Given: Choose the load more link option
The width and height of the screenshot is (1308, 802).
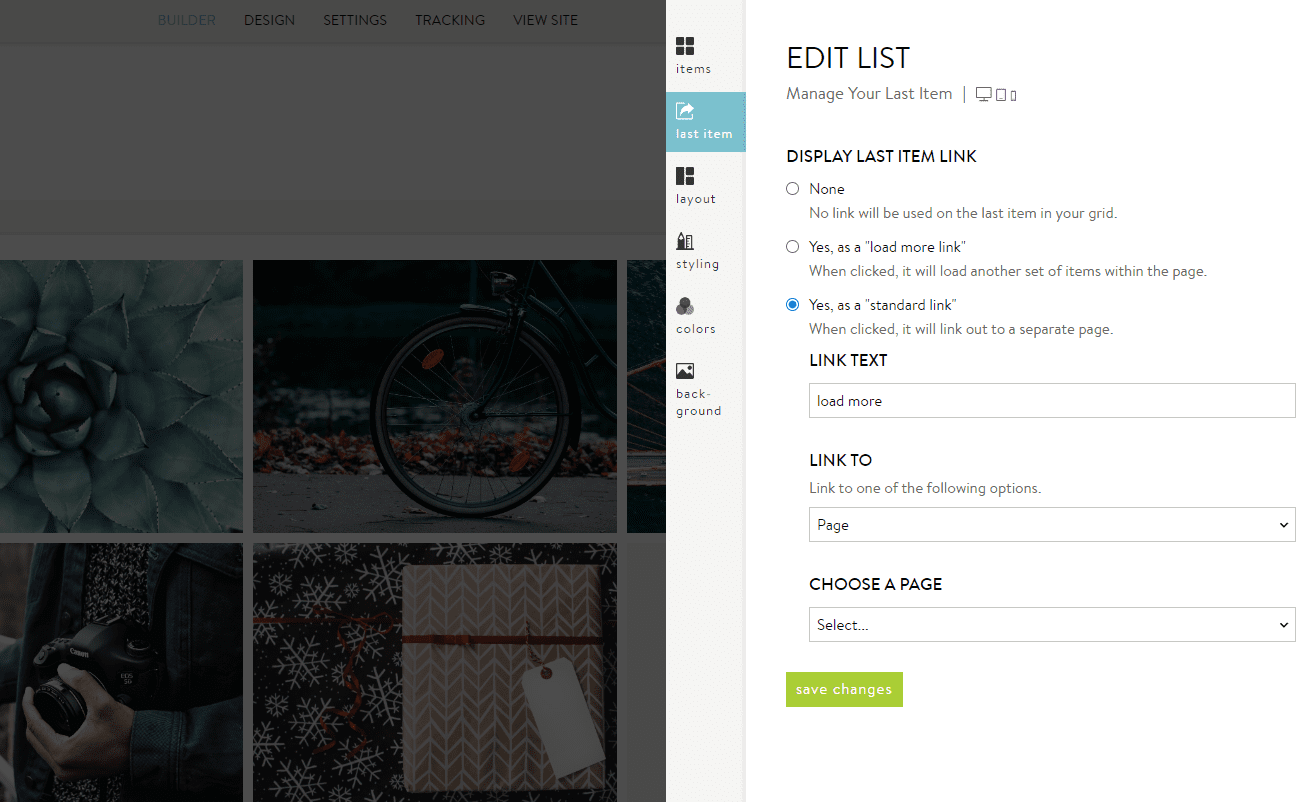Looking at the screenshot, I should (793, 246).
